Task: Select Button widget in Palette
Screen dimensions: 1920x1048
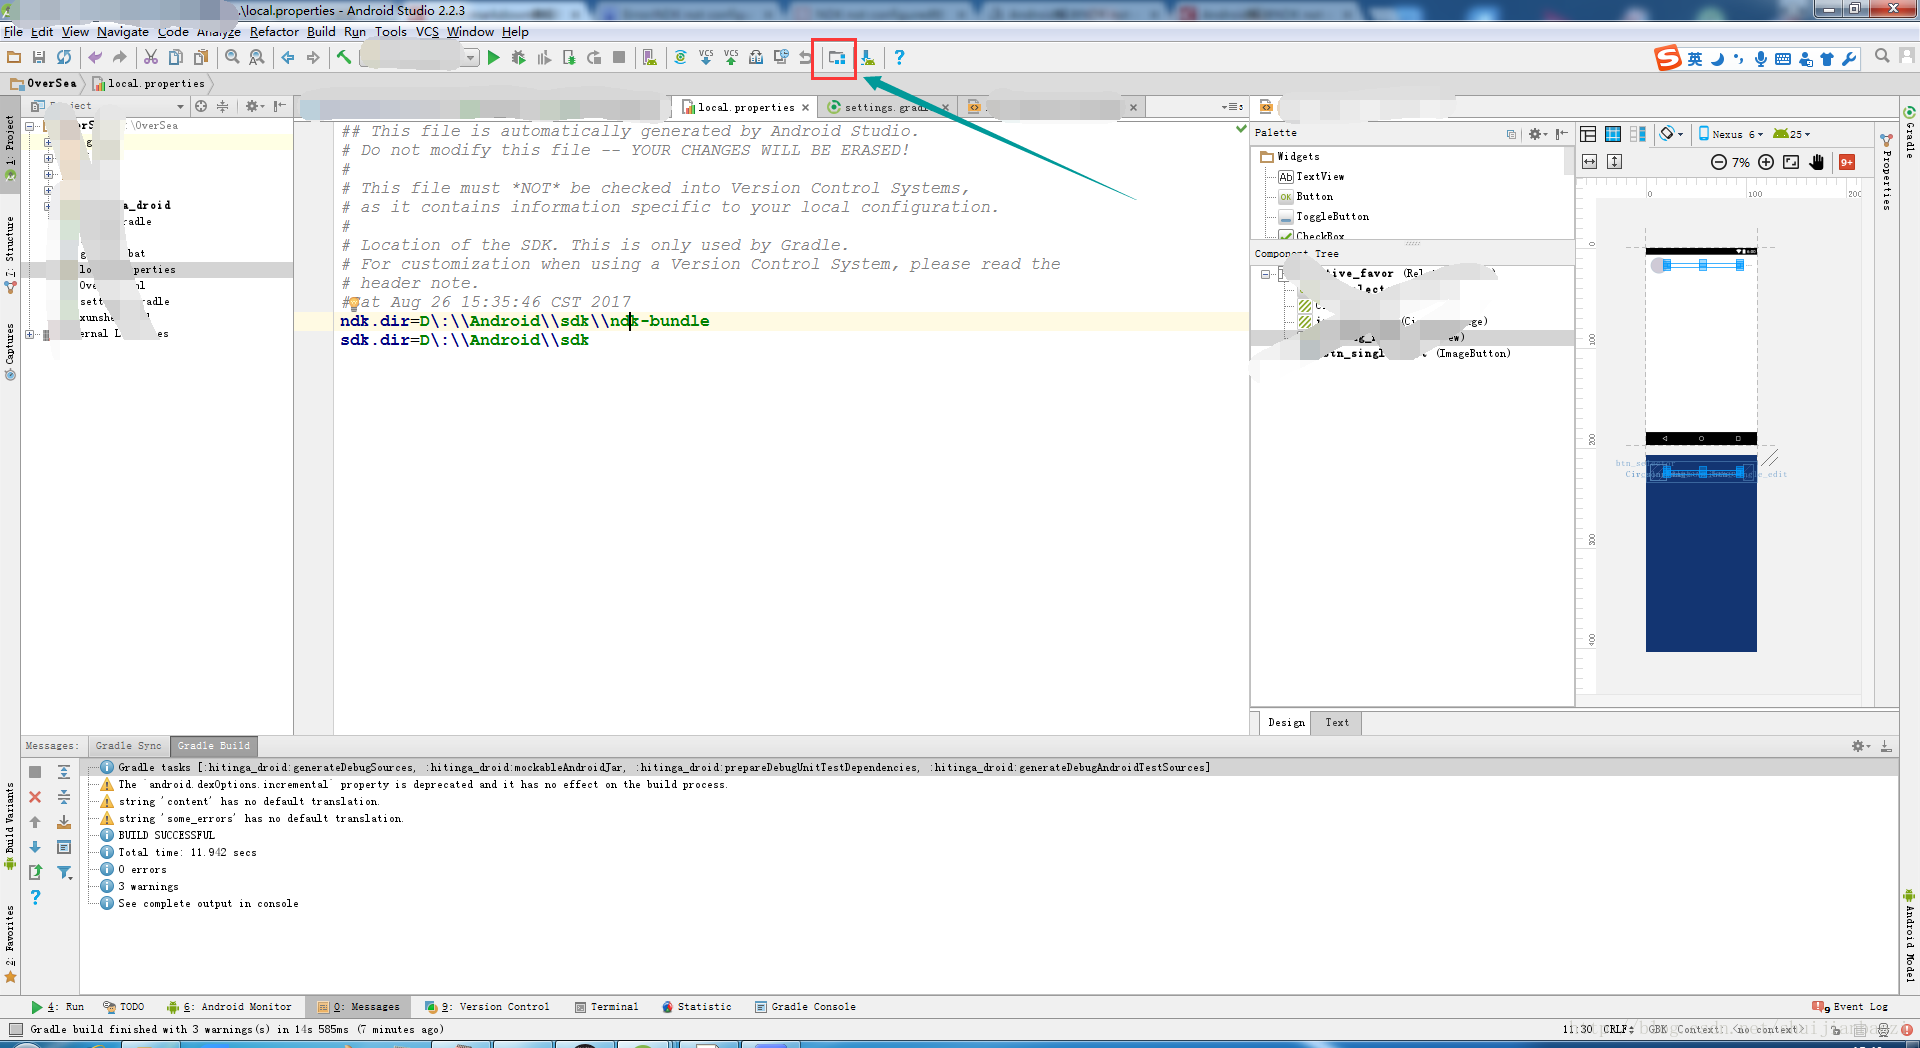Action: tap(1314, 197)
